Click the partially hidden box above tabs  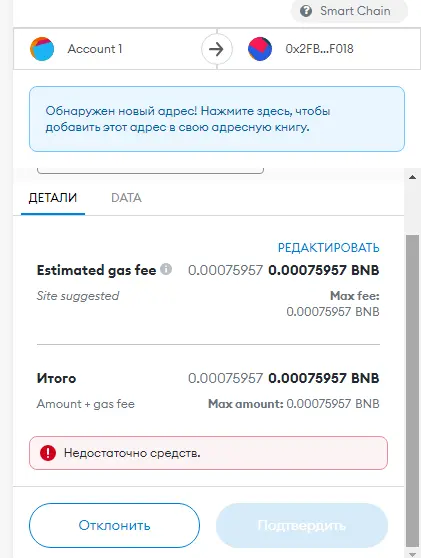coord(150,170)
